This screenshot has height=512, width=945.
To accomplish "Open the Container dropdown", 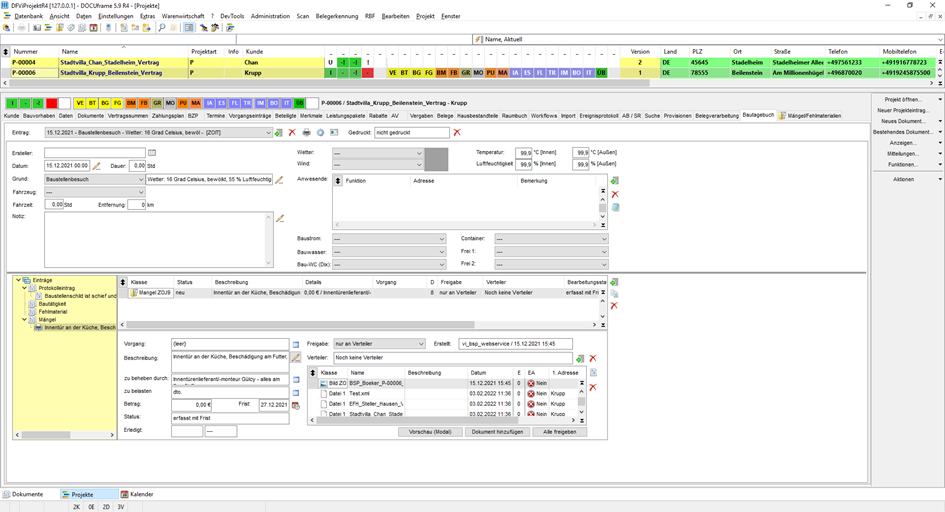I will 604,239.
